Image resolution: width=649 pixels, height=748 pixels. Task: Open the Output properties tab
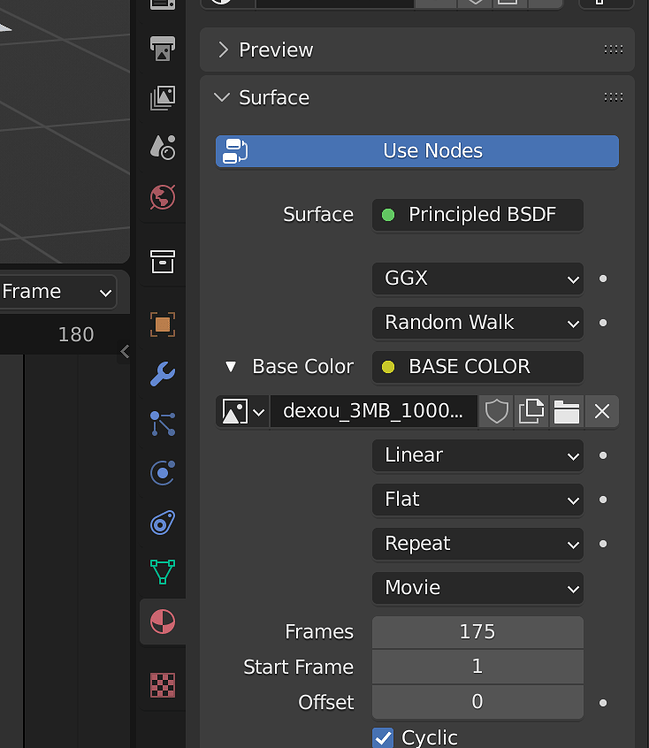coord(163,48)
